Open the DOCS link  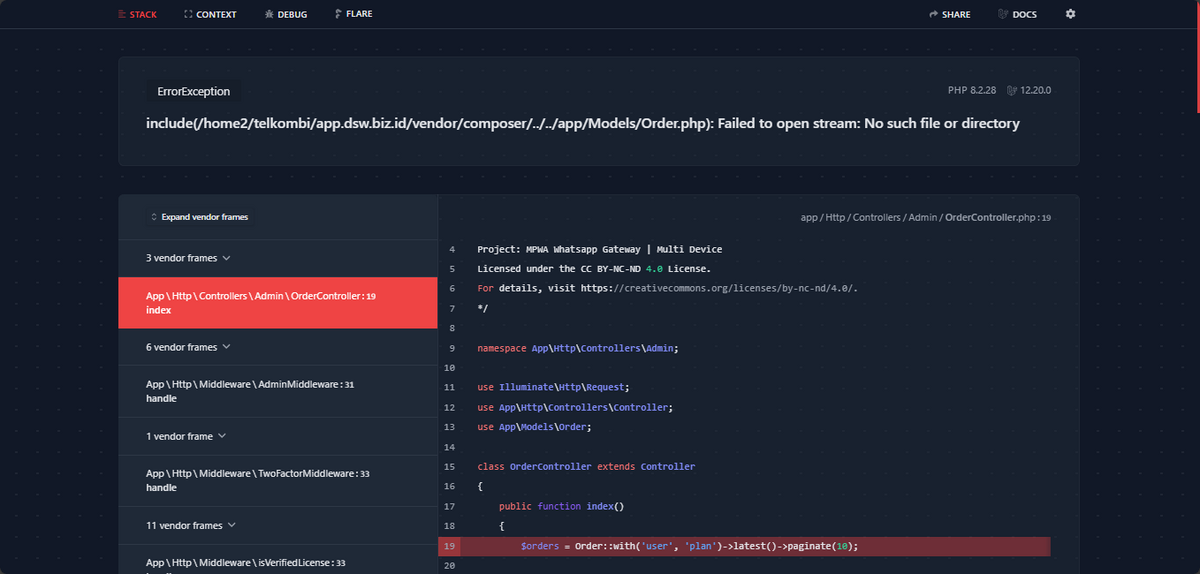[1017, 14]
